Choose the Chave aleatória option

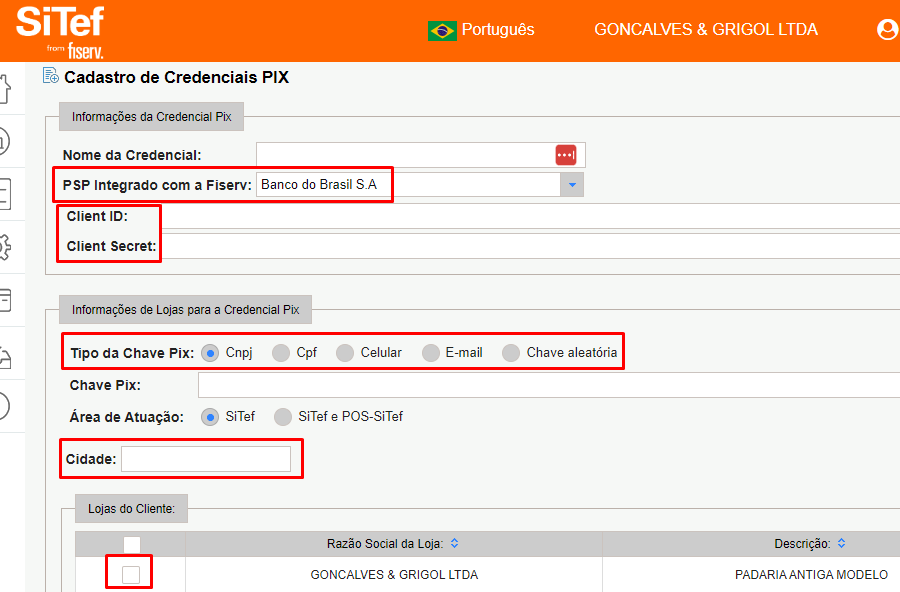[x=511, y=353]
